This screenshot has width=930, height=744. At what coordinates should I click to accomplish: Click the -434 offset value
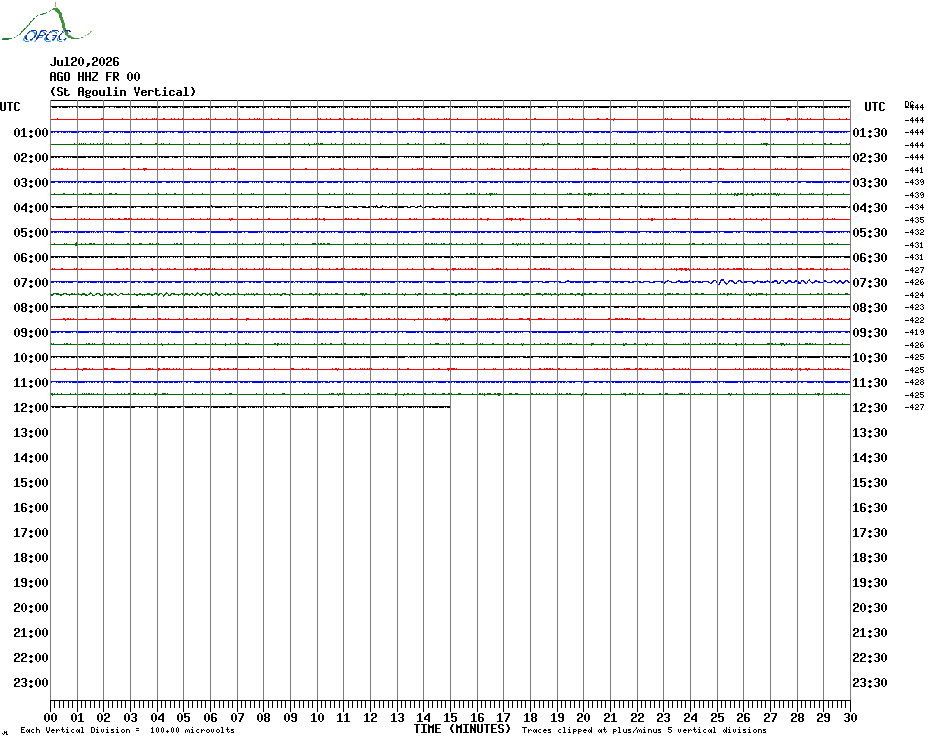[915, 208]
